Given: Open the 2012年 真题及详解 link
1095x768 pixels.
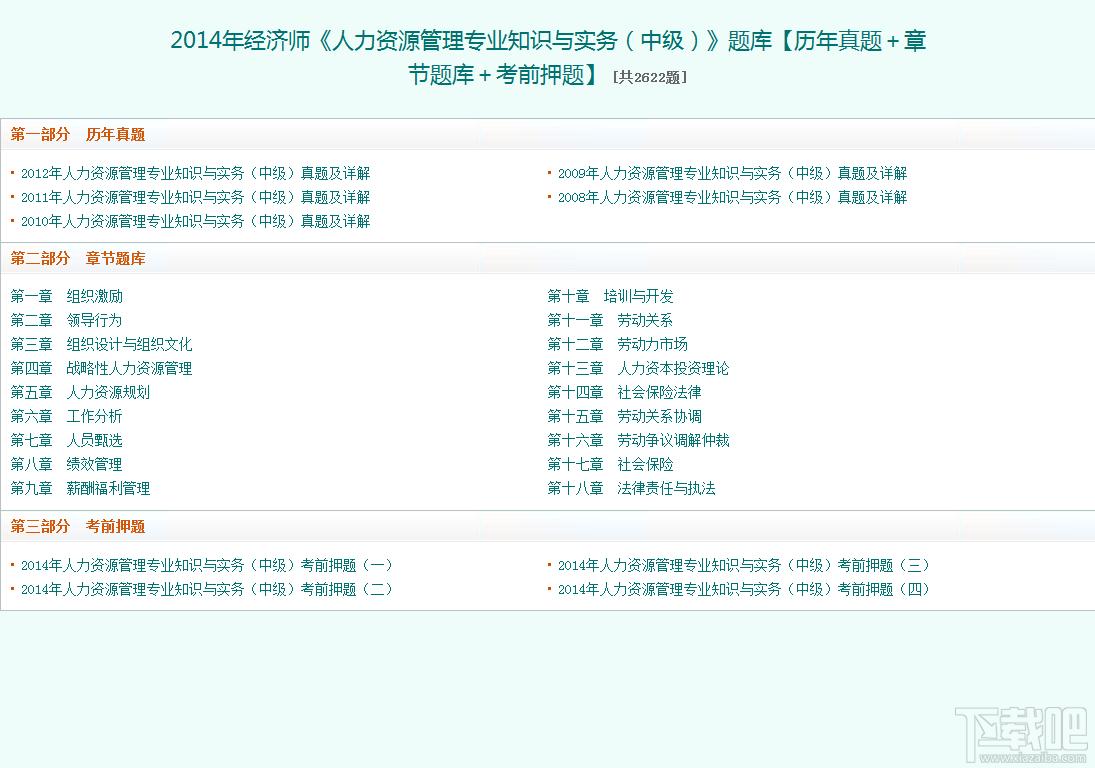Looking at the screenshot, I should [196, 173].
